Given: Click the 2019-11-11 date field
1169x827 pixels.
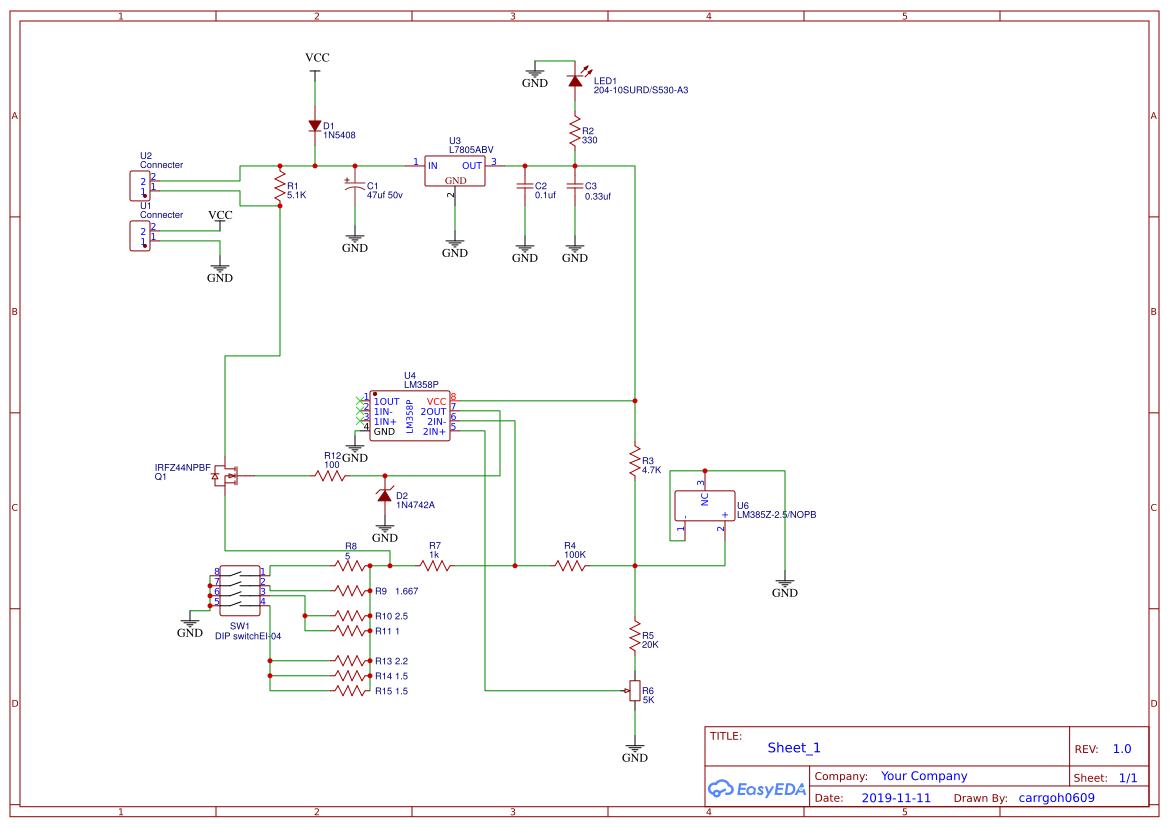Looking at the screenshot, I should (x=898, y=797).
